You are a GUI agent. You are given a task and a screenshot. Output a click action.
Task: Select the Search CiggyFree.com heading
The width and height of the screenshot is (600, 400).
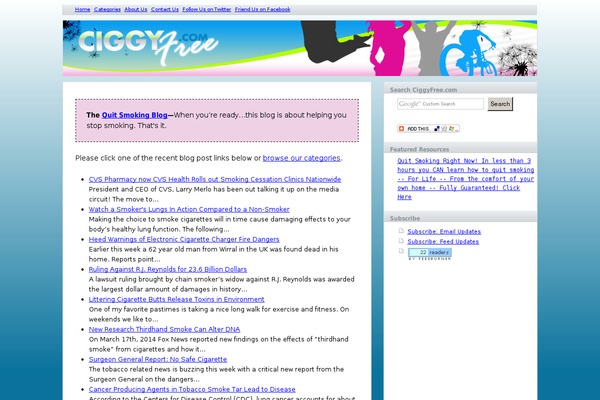click(423, 90)
